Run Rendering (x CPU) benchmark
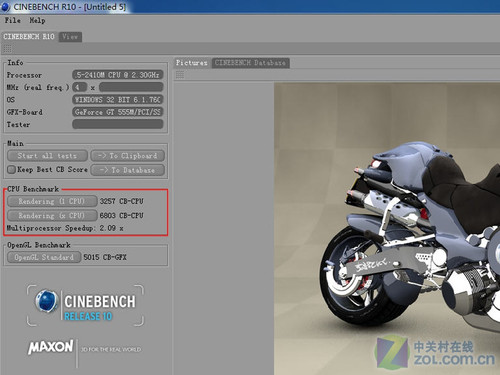Viewport: 500px width, 375px height. point(52,216)
